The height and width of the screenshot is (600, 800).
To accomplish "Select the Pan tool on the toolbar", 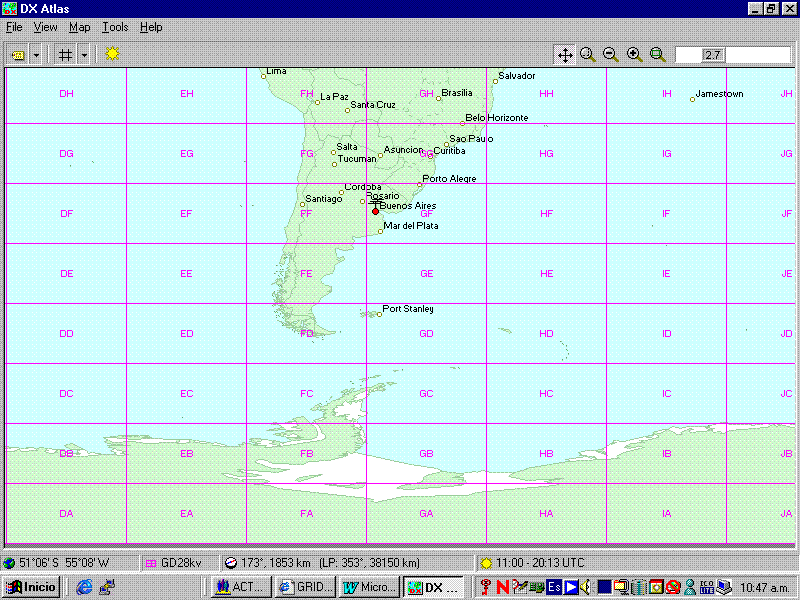I will click(x=564, y=55).
